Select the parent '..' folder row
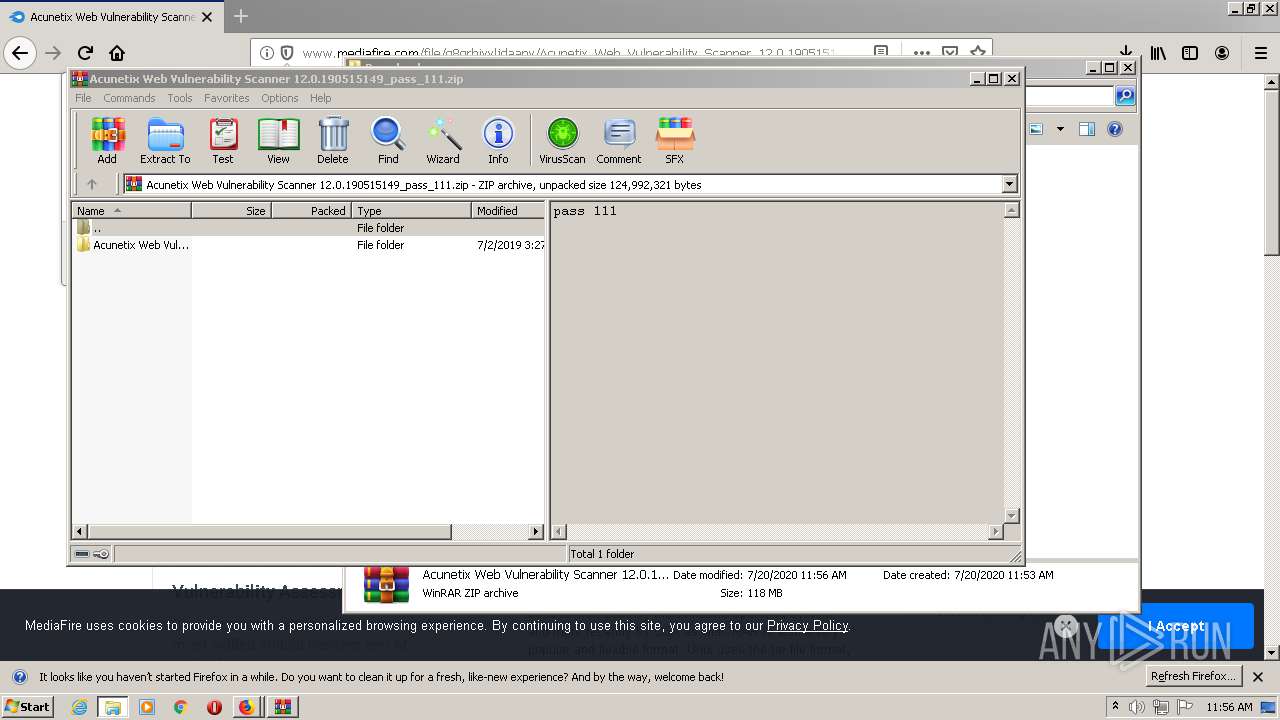1280x720 pixels. tap(309, 228)
